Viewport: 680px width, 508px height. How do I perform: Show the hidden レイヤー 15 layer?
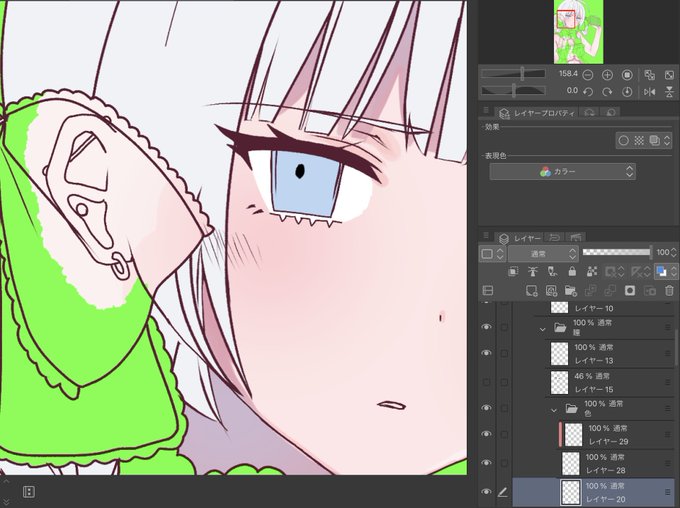click(x=486, y=382)
